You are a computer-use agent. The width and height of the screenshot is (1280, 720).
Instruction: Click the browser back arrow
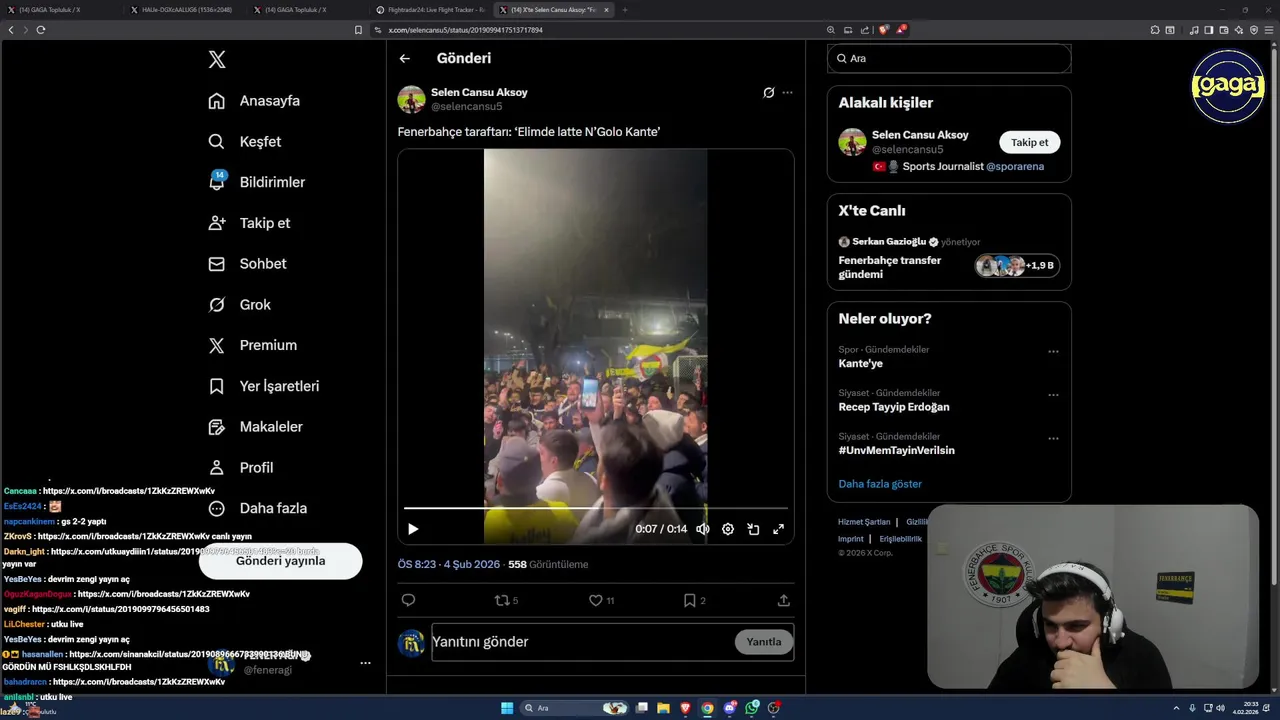tap(11, 30)
